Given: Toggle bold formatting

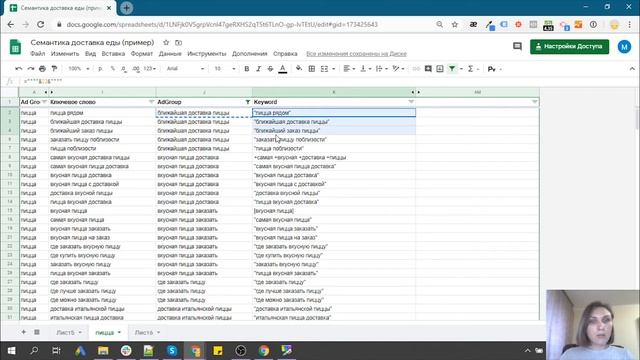Looking at the screenshot, I should 247,69.
